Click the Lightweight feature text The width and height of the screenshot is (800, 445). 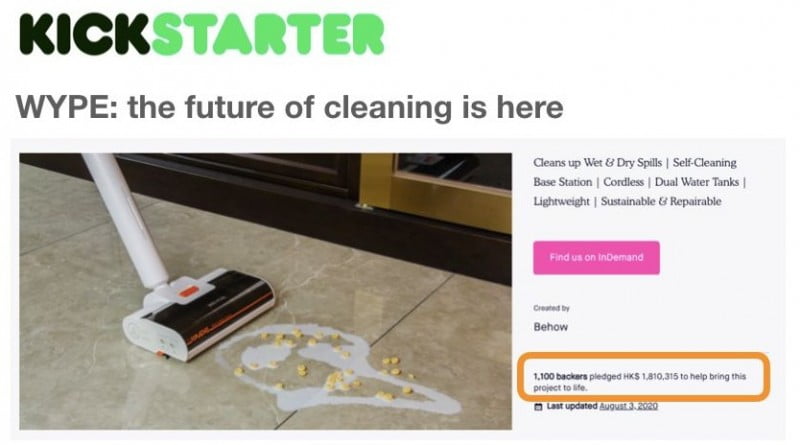tap(561, 202)
